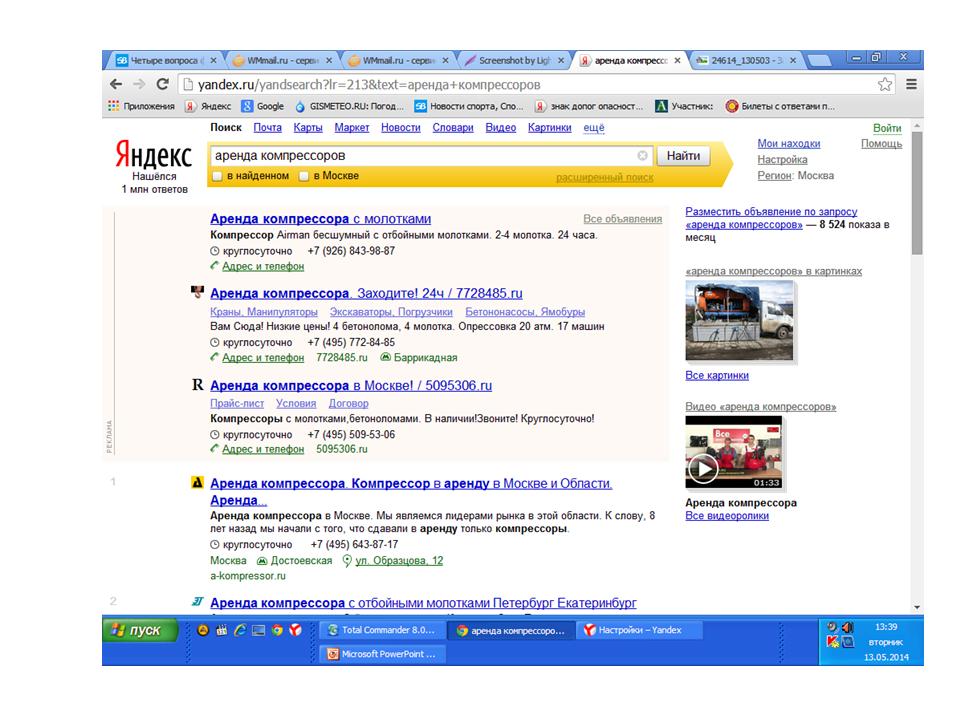Image resolution: width=960 pixels, height=720 pixels.
Task: Click the scrollbar down arrow
Action: [x=917, y=607]
